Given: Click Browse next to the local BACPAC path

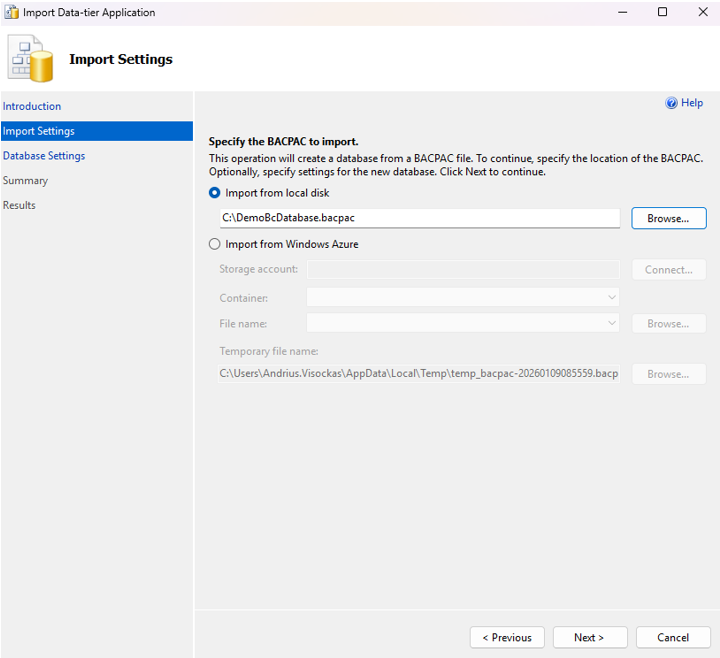Looking at the screenshot, I should click(668, 218).
